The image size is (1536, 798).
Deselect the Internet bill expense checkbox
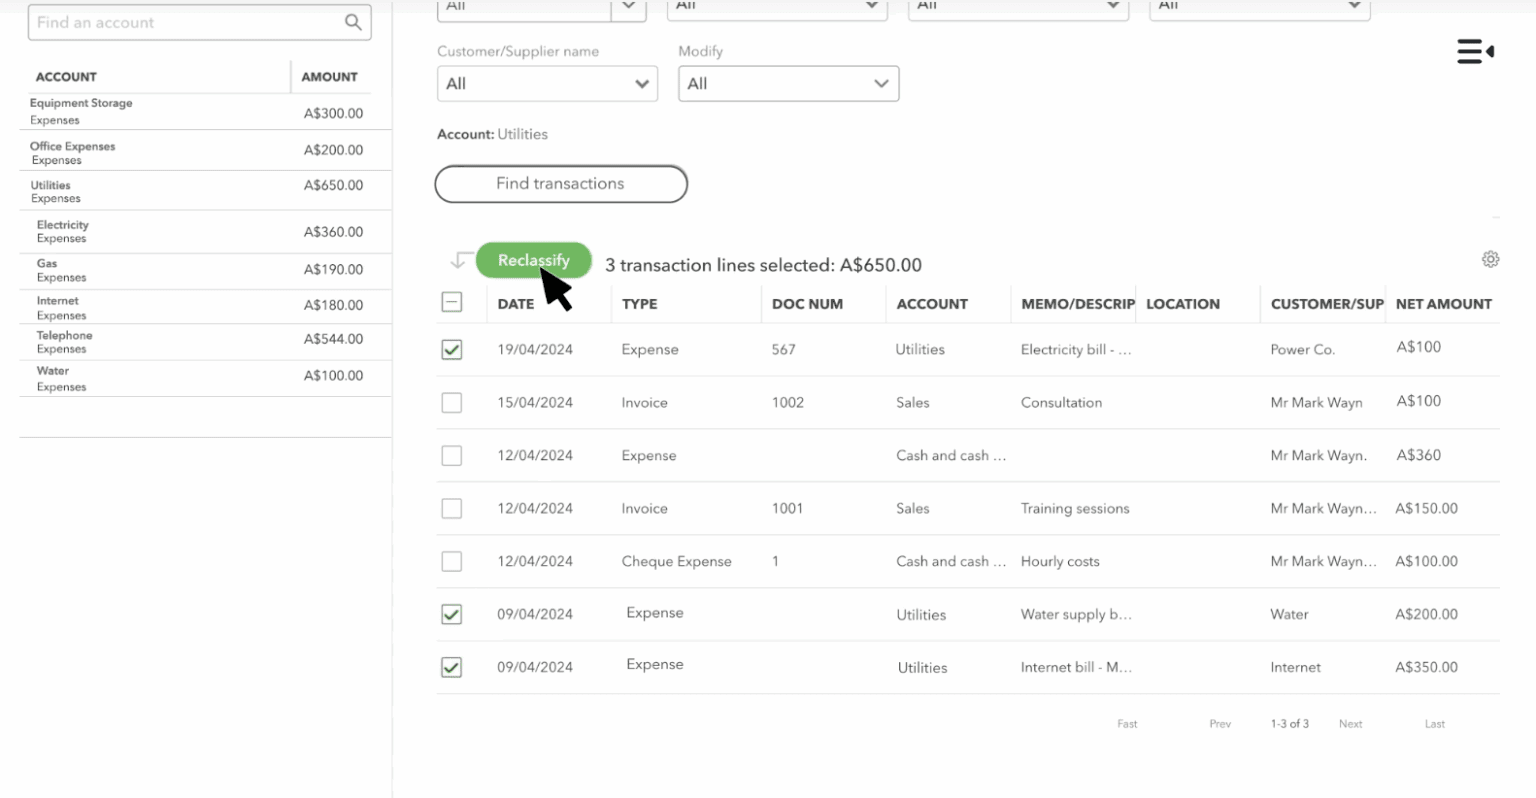point(451,667)
